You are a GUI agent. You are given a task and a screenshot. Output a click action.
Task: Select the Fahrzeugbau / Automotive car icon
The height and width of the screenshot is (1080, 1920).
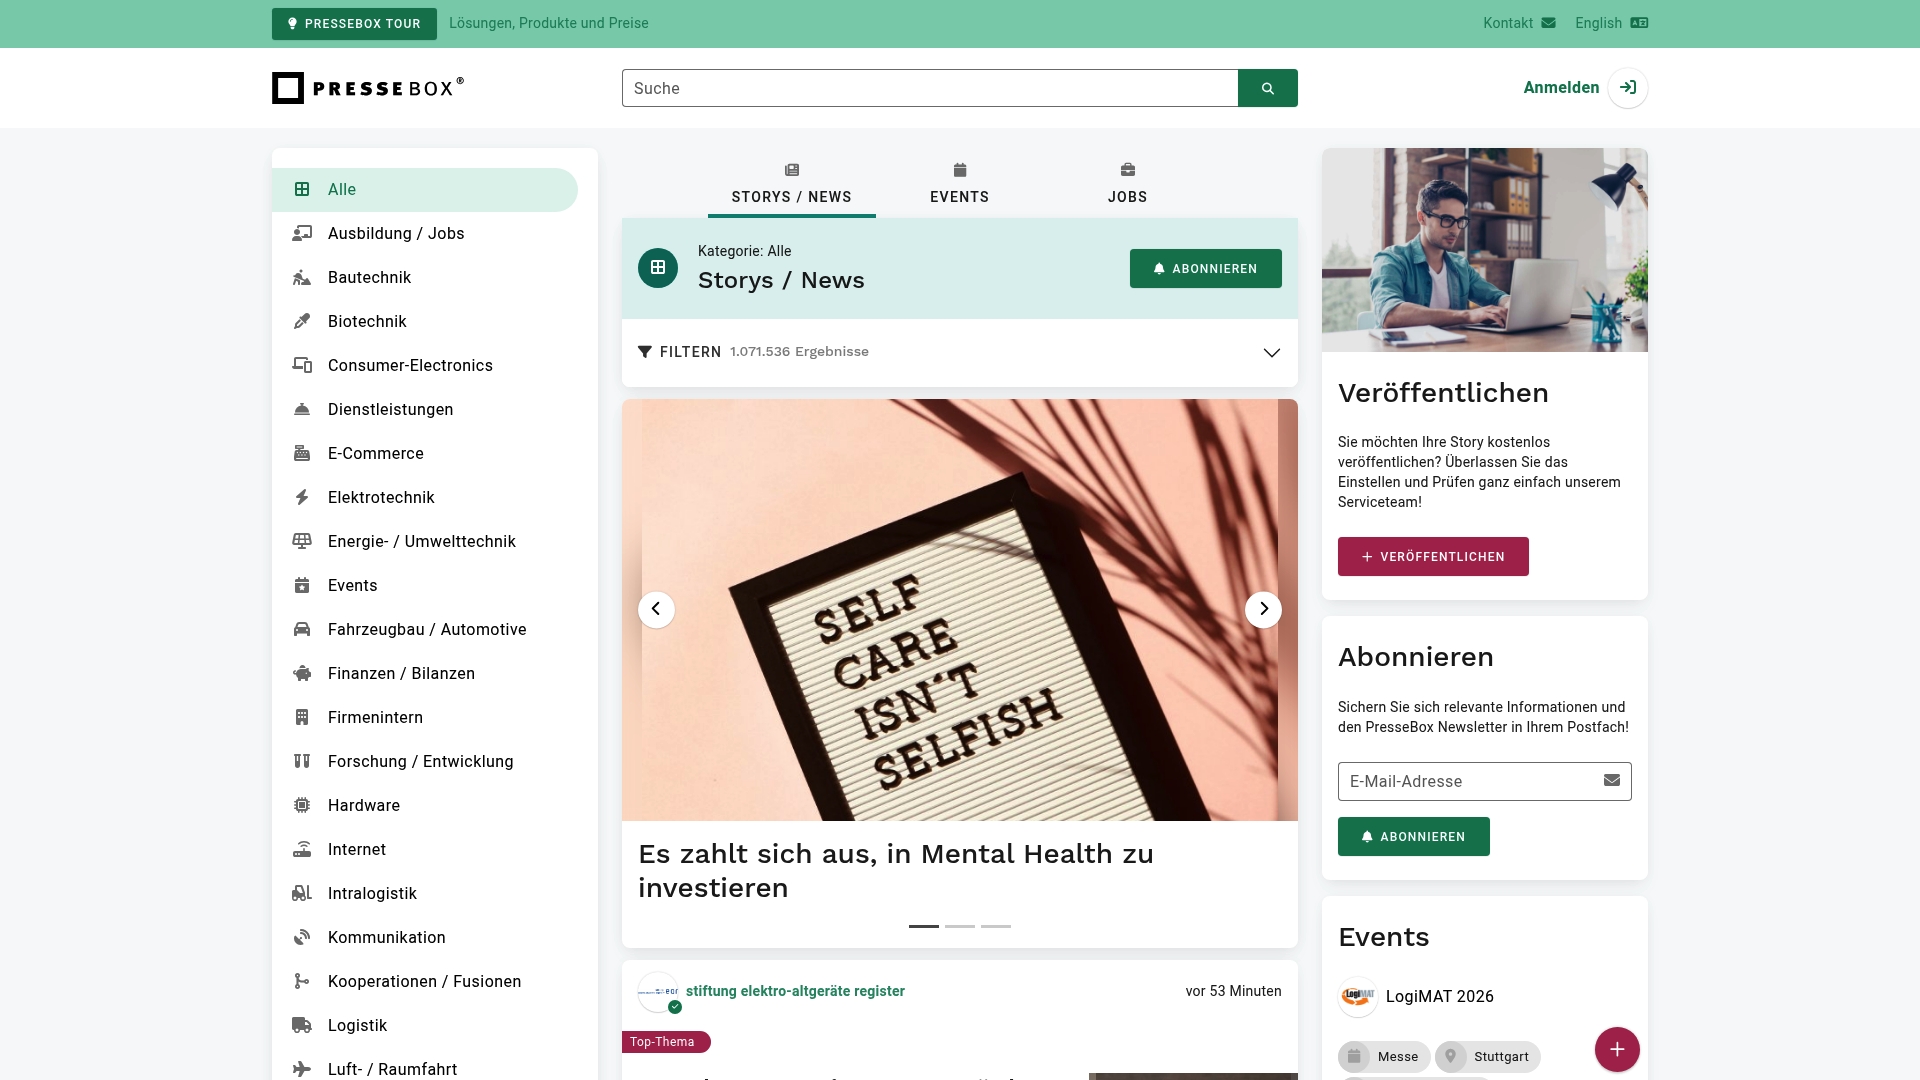point(302,629)
